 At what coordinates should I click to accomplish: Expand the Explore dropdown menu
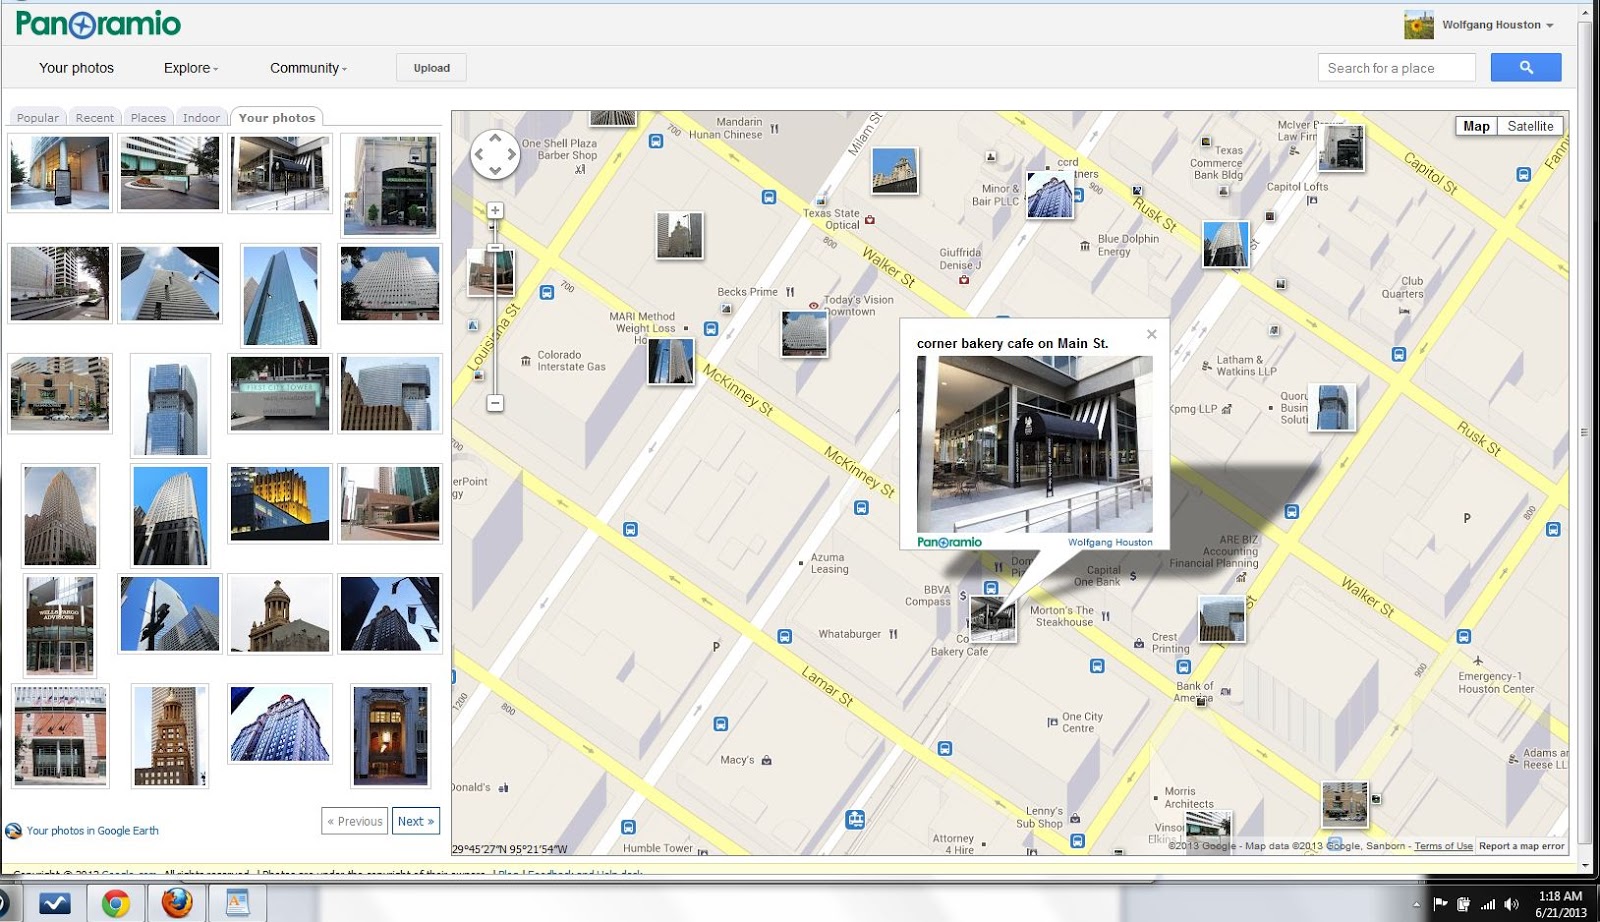(x=191, y=68)
